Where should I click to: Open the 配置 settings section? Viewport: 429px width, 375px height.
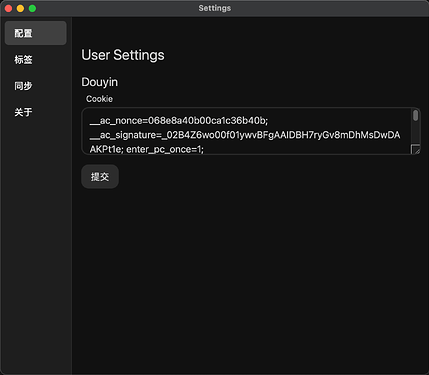click(x=35, y=33)
